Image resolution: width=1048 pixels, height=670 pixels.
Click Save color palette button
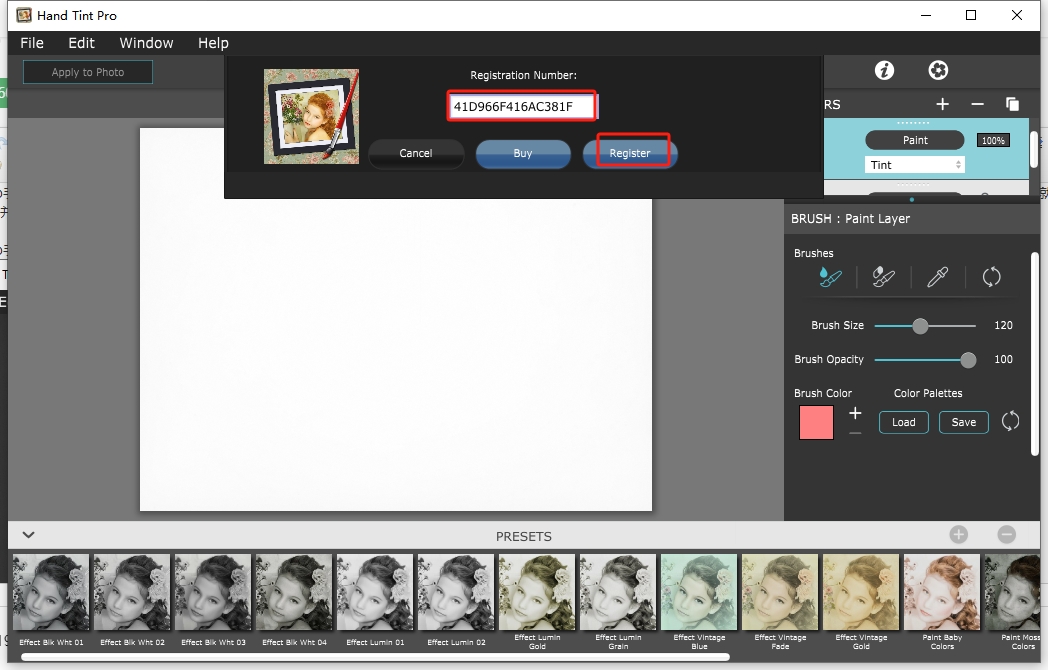coord(964,422)
